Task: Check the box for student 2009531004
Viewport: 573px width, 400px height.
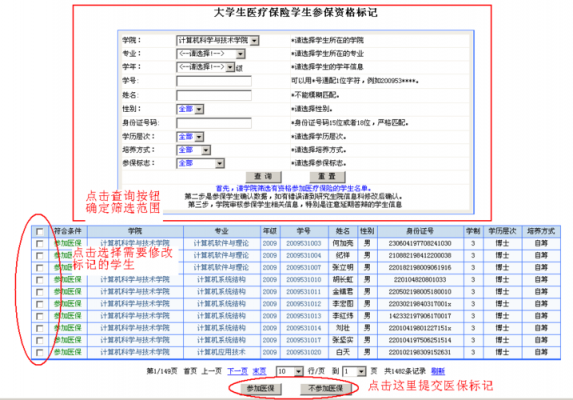Action: [39, 256]
